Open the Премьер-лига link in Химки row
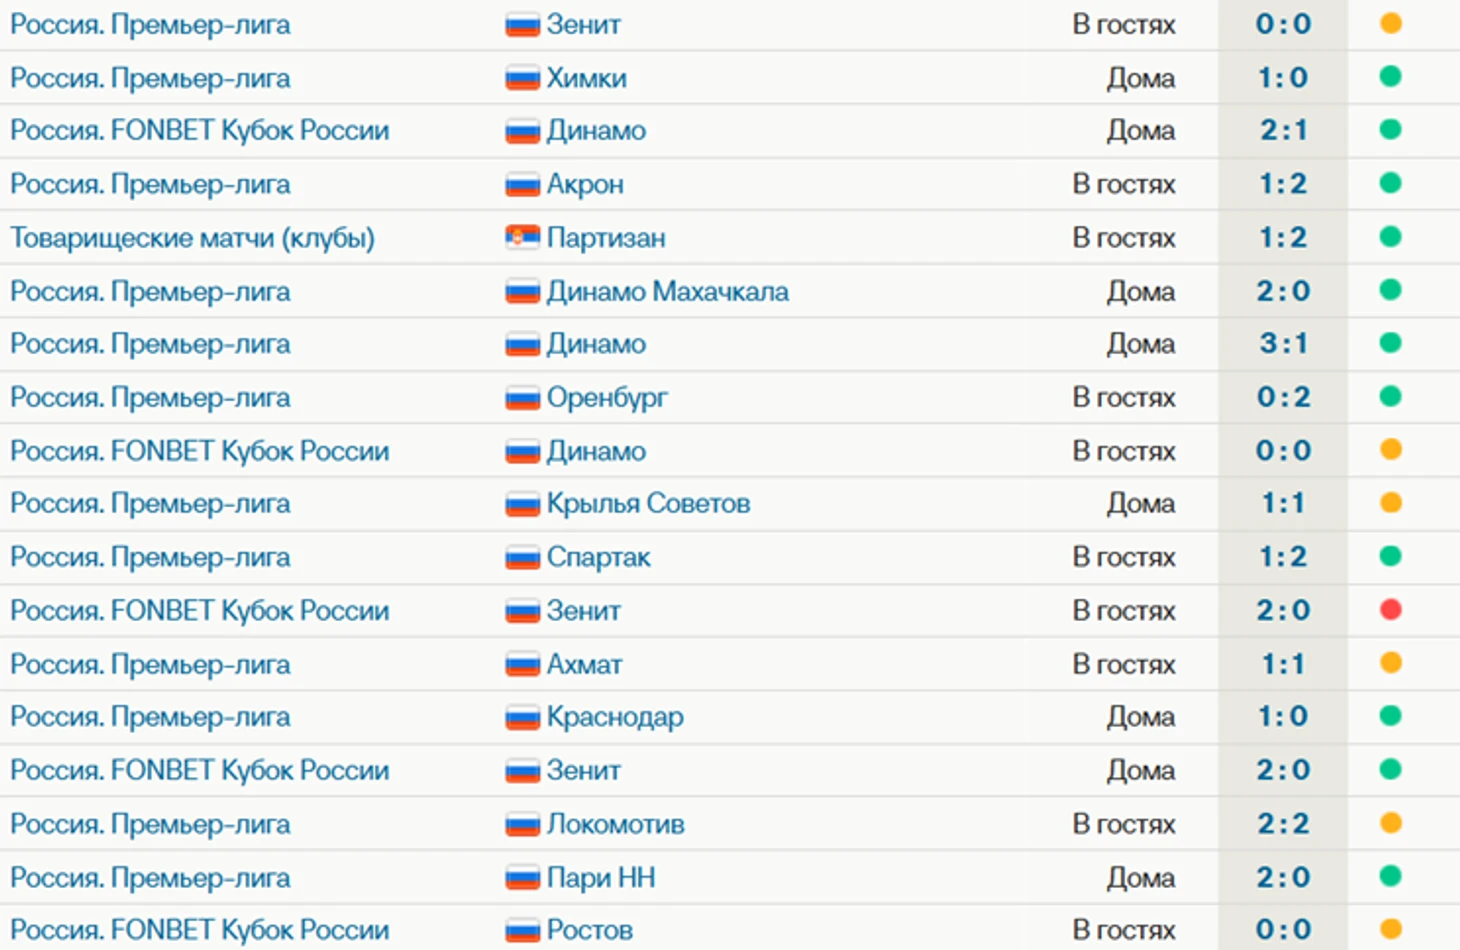1460x950 pixels. 150,78
